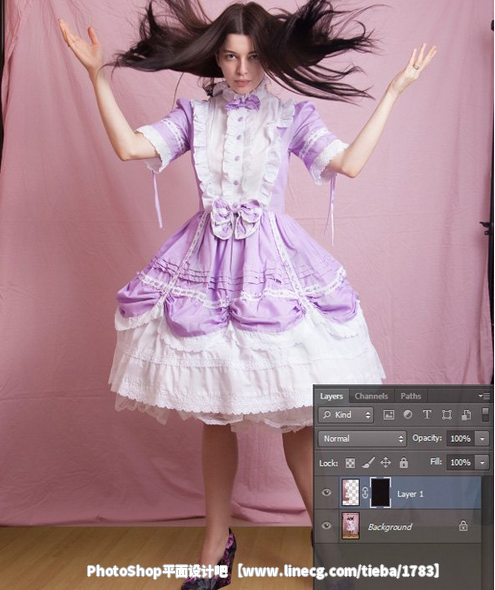Select the black layer mask thumbnail
Viewport: 495px width, 590px height.
[x=381, y=493]
